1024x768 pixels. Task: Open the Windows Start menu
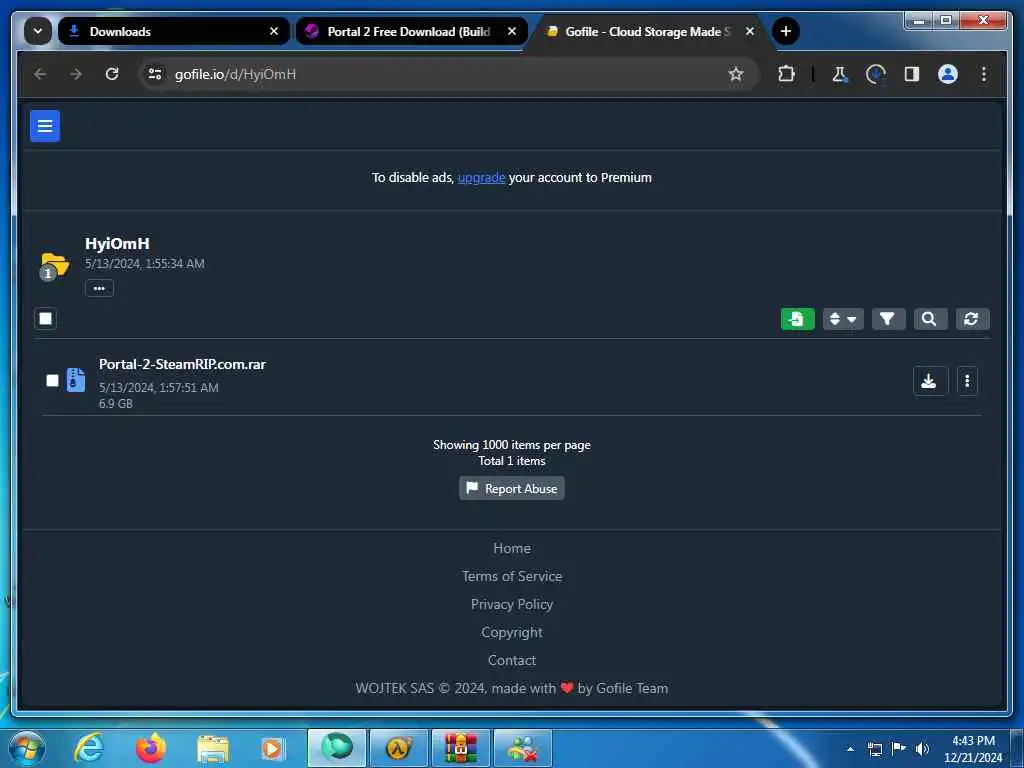(x=27, y=748)
